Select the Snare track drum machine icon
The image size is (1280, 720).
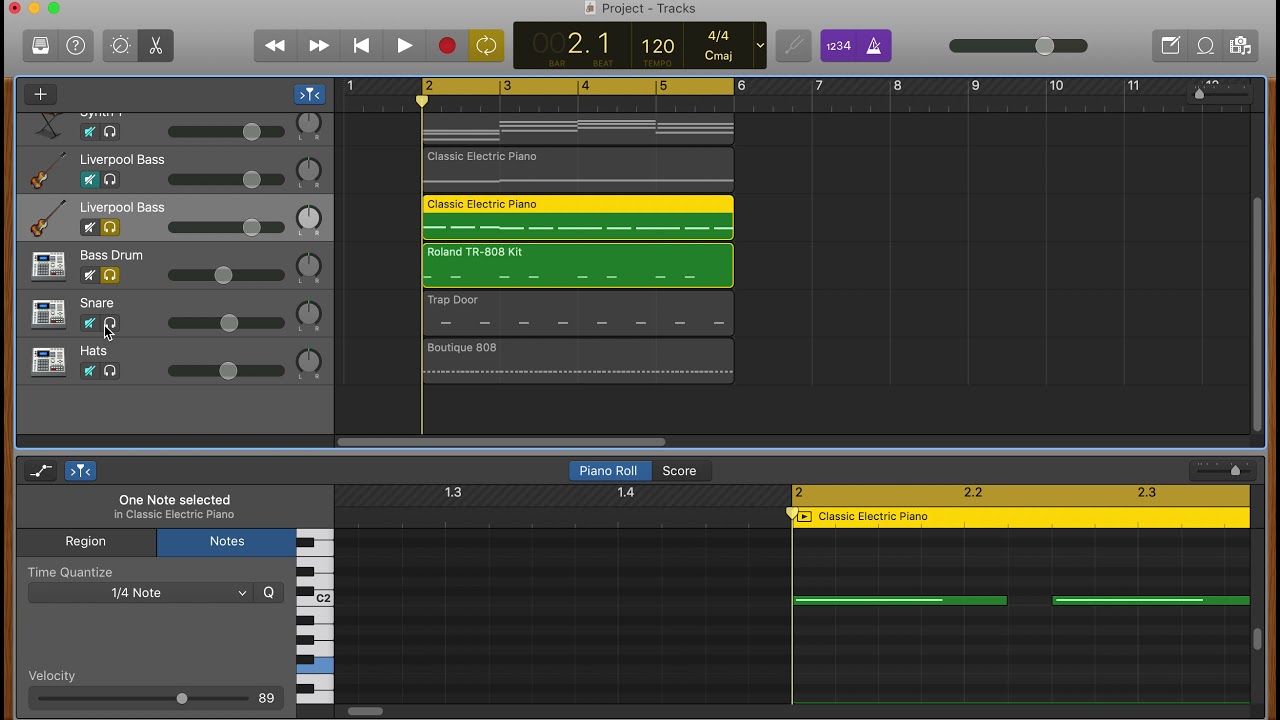[x=48, y=313]
